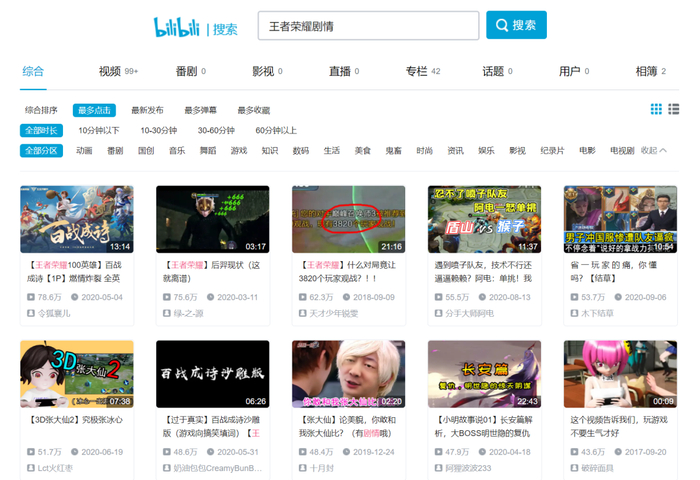
Task: Sort by 最多点击
Action: tap(94, 110)
